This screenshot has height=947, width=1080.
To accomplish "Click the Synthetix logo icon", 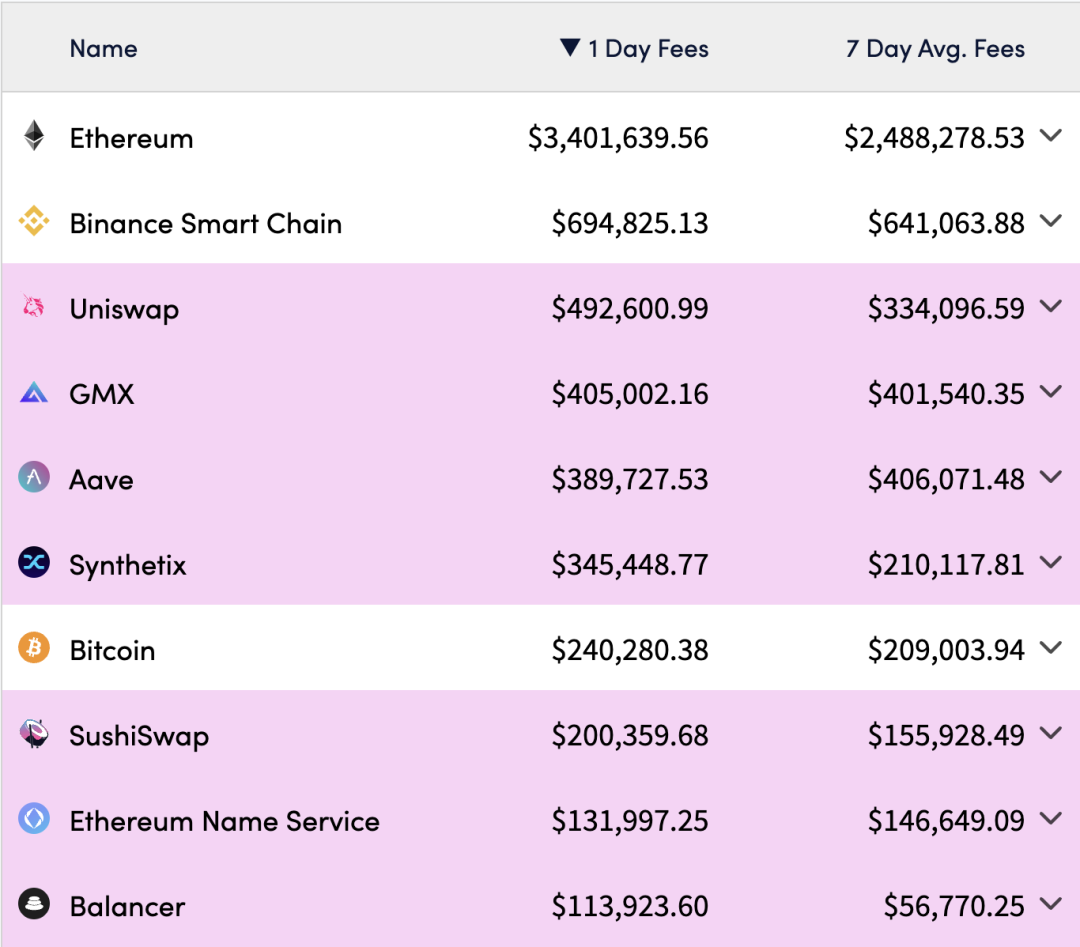I will point(34,563).
